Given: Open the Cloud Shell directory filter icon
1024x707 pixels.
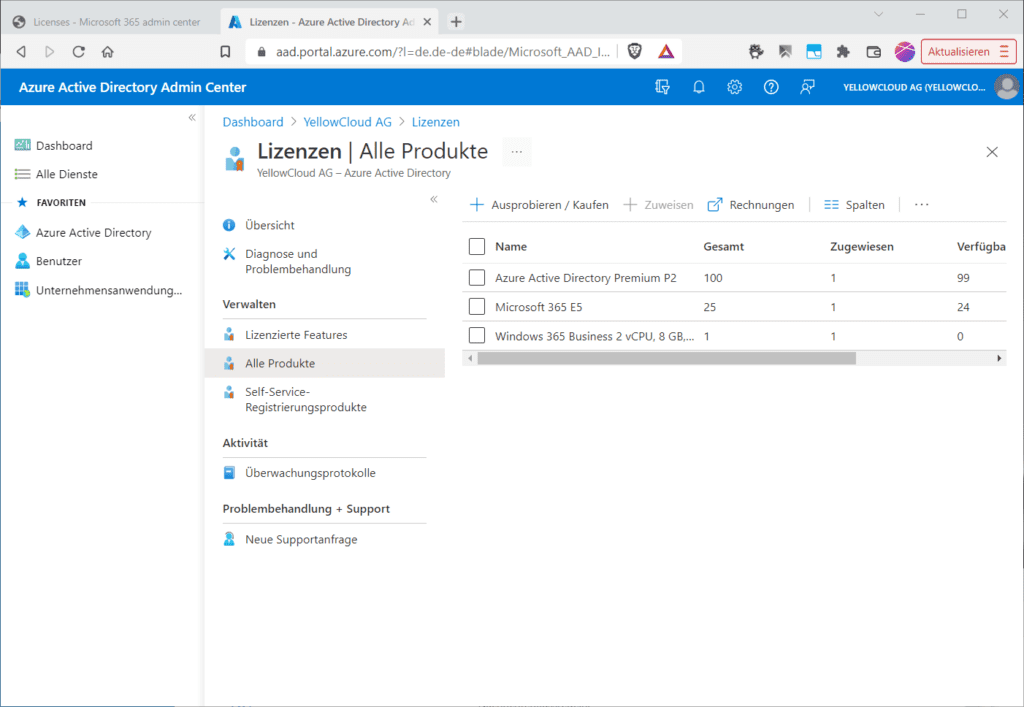Looking at the screenshot, I should coord(662,87).
